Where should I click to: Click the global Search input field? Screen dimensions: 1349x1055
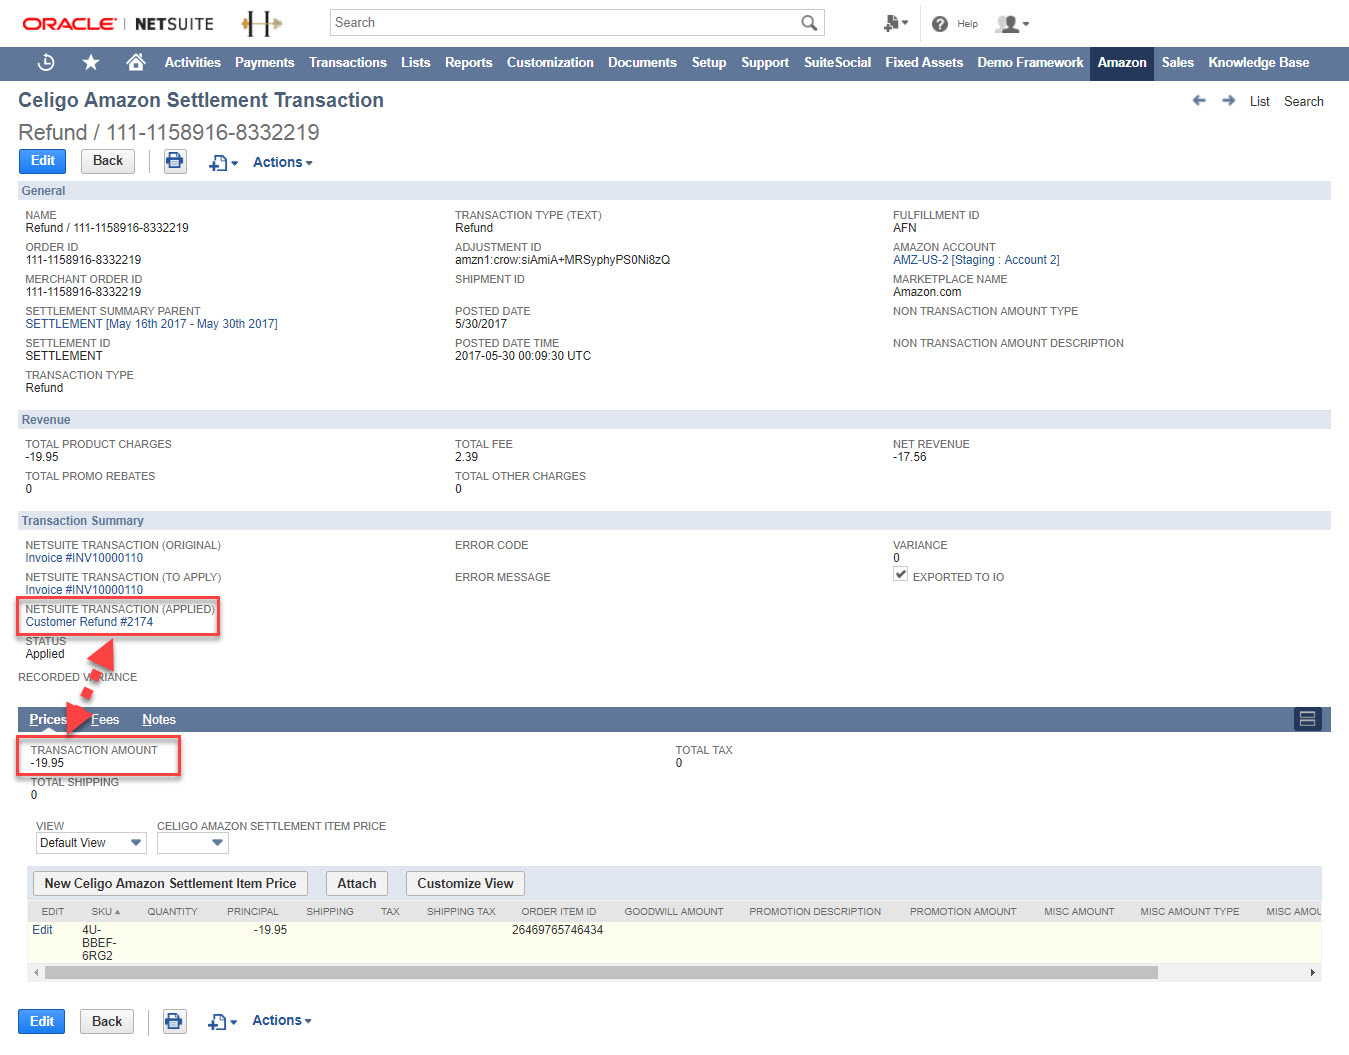point(565,23)
